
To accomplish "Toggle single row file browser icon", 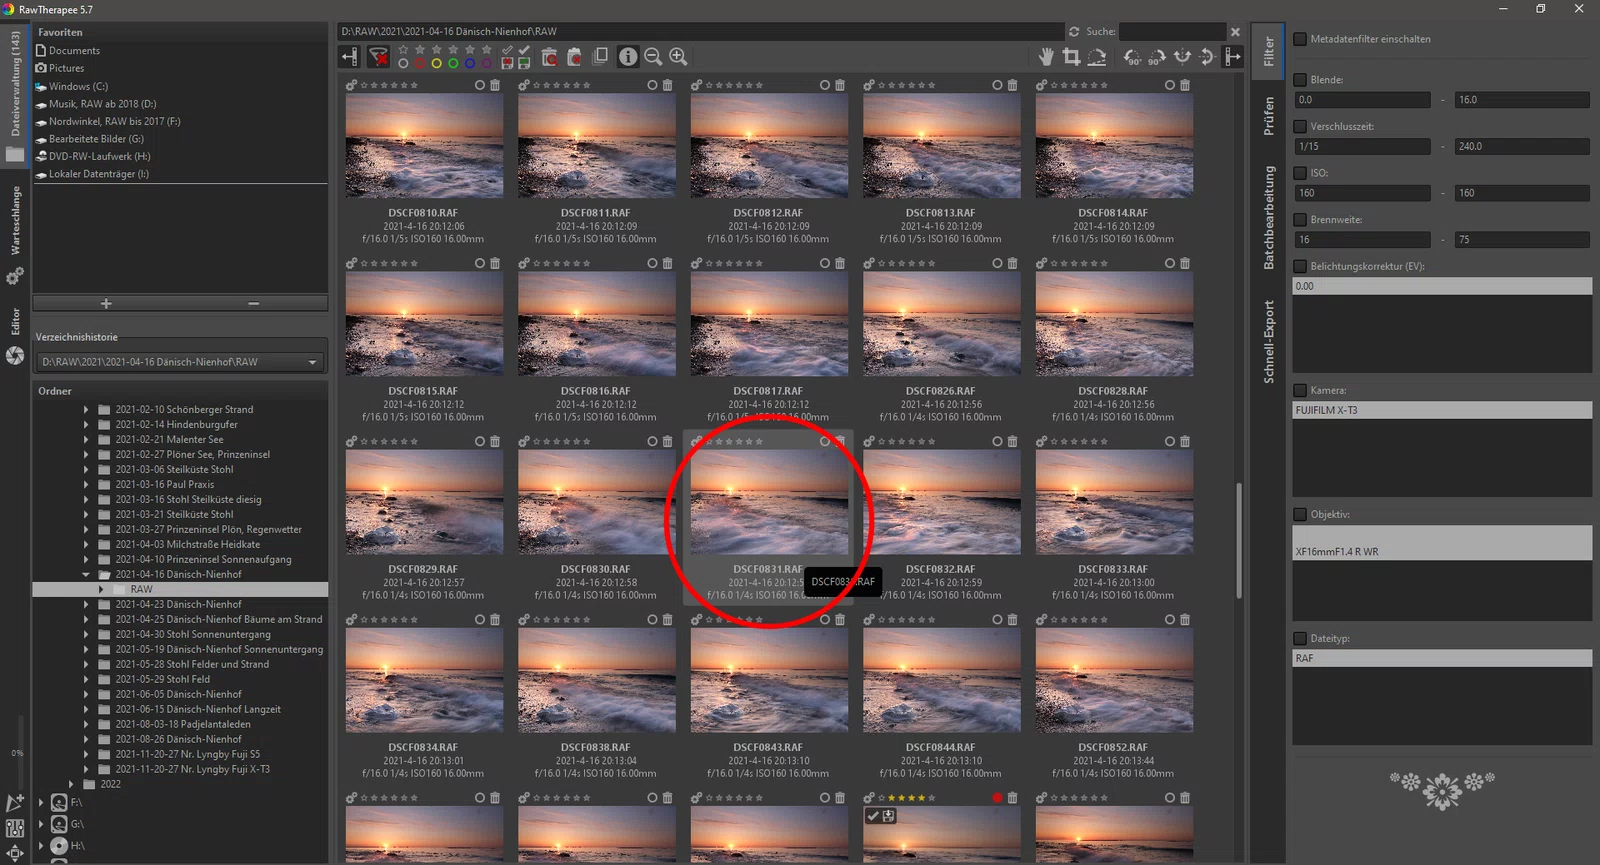I will [600, 56].
